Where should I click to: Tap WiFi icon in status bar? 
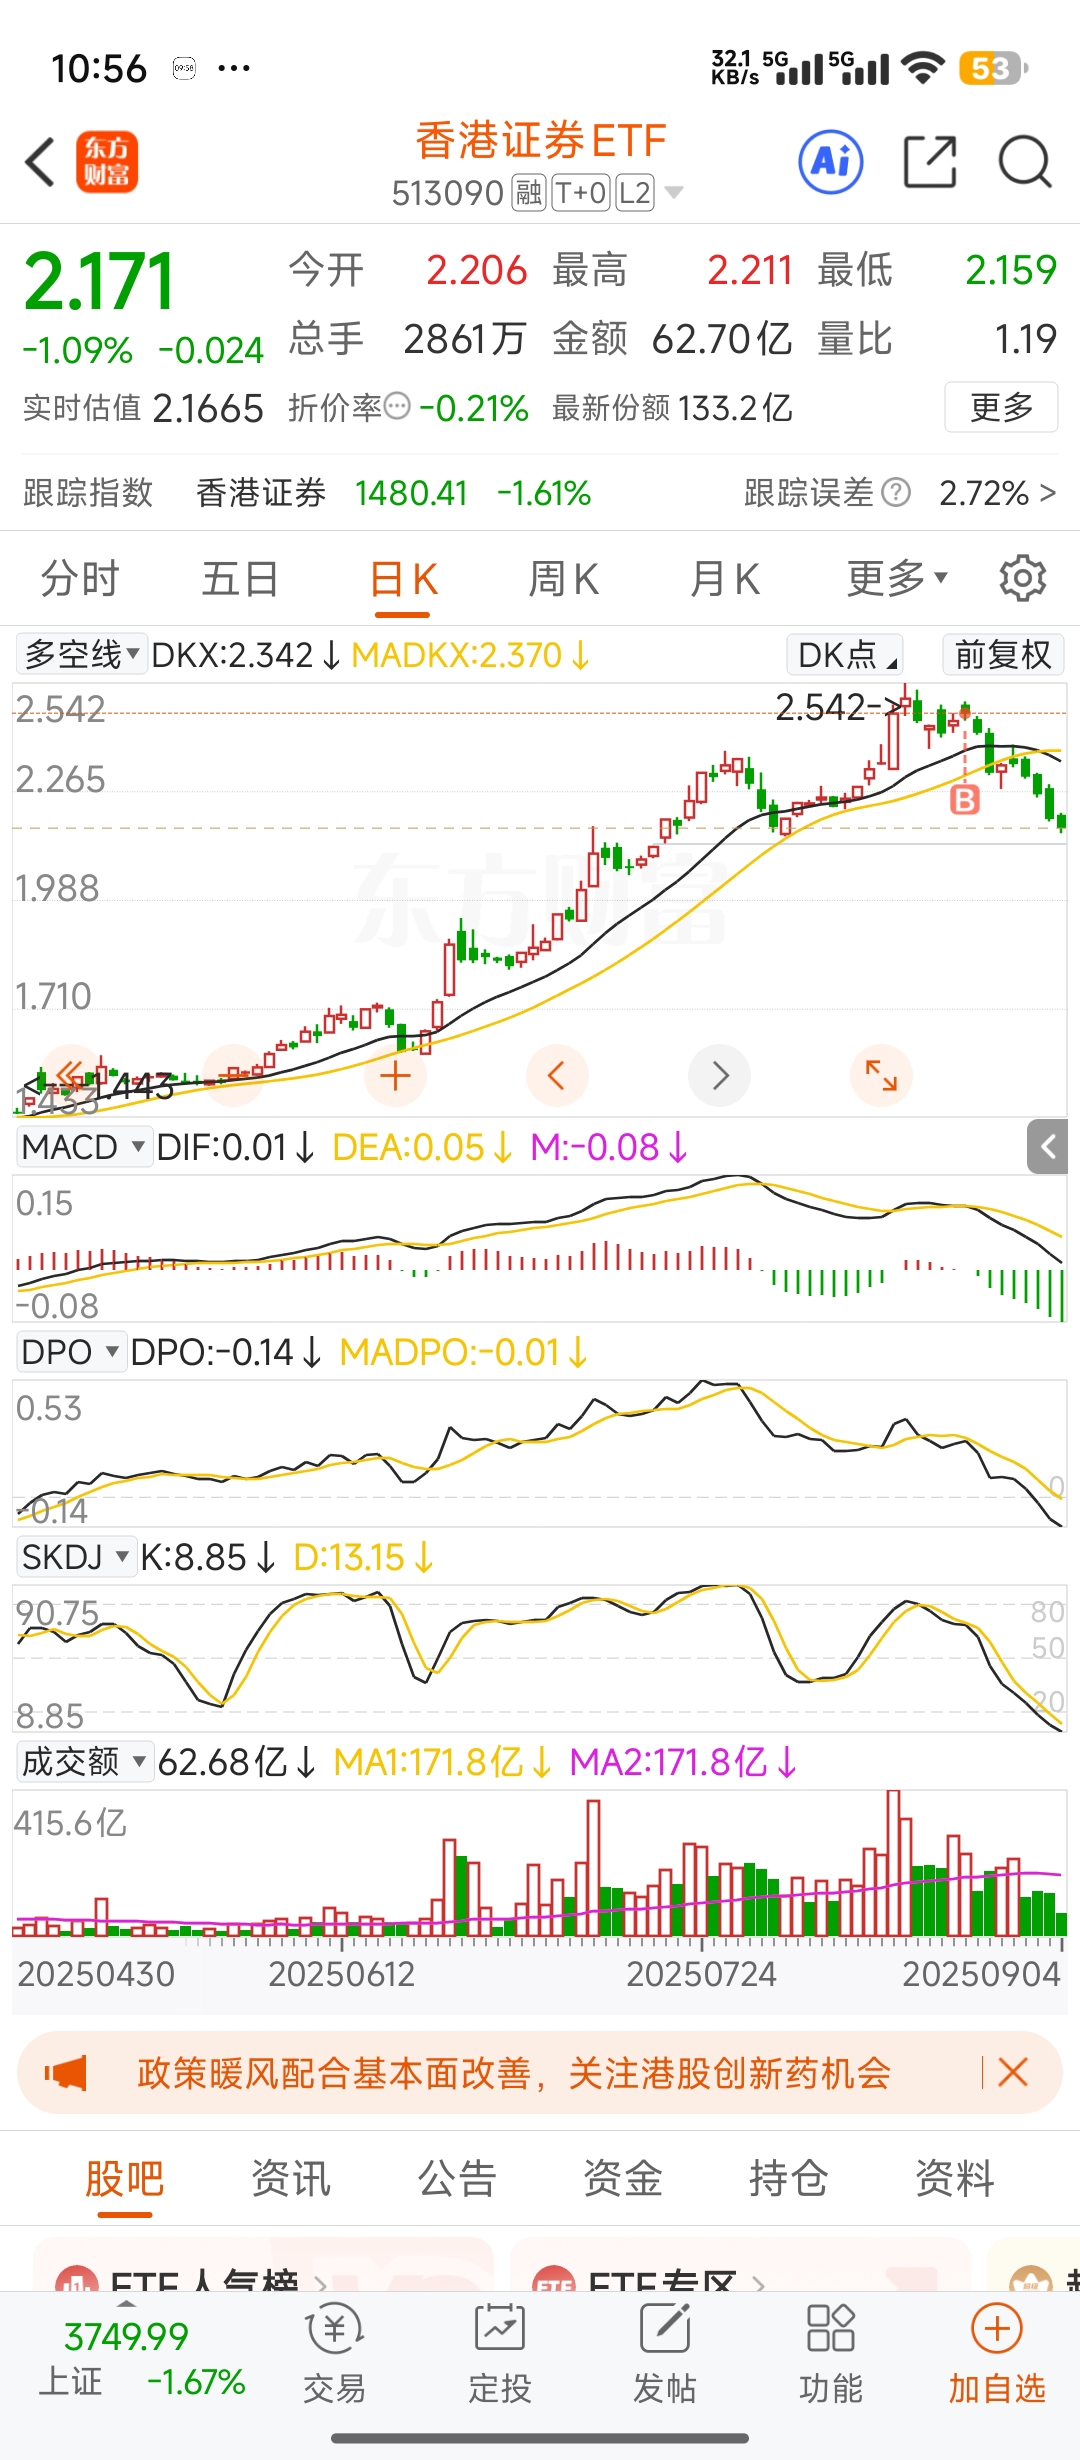[x=922, y=68]
